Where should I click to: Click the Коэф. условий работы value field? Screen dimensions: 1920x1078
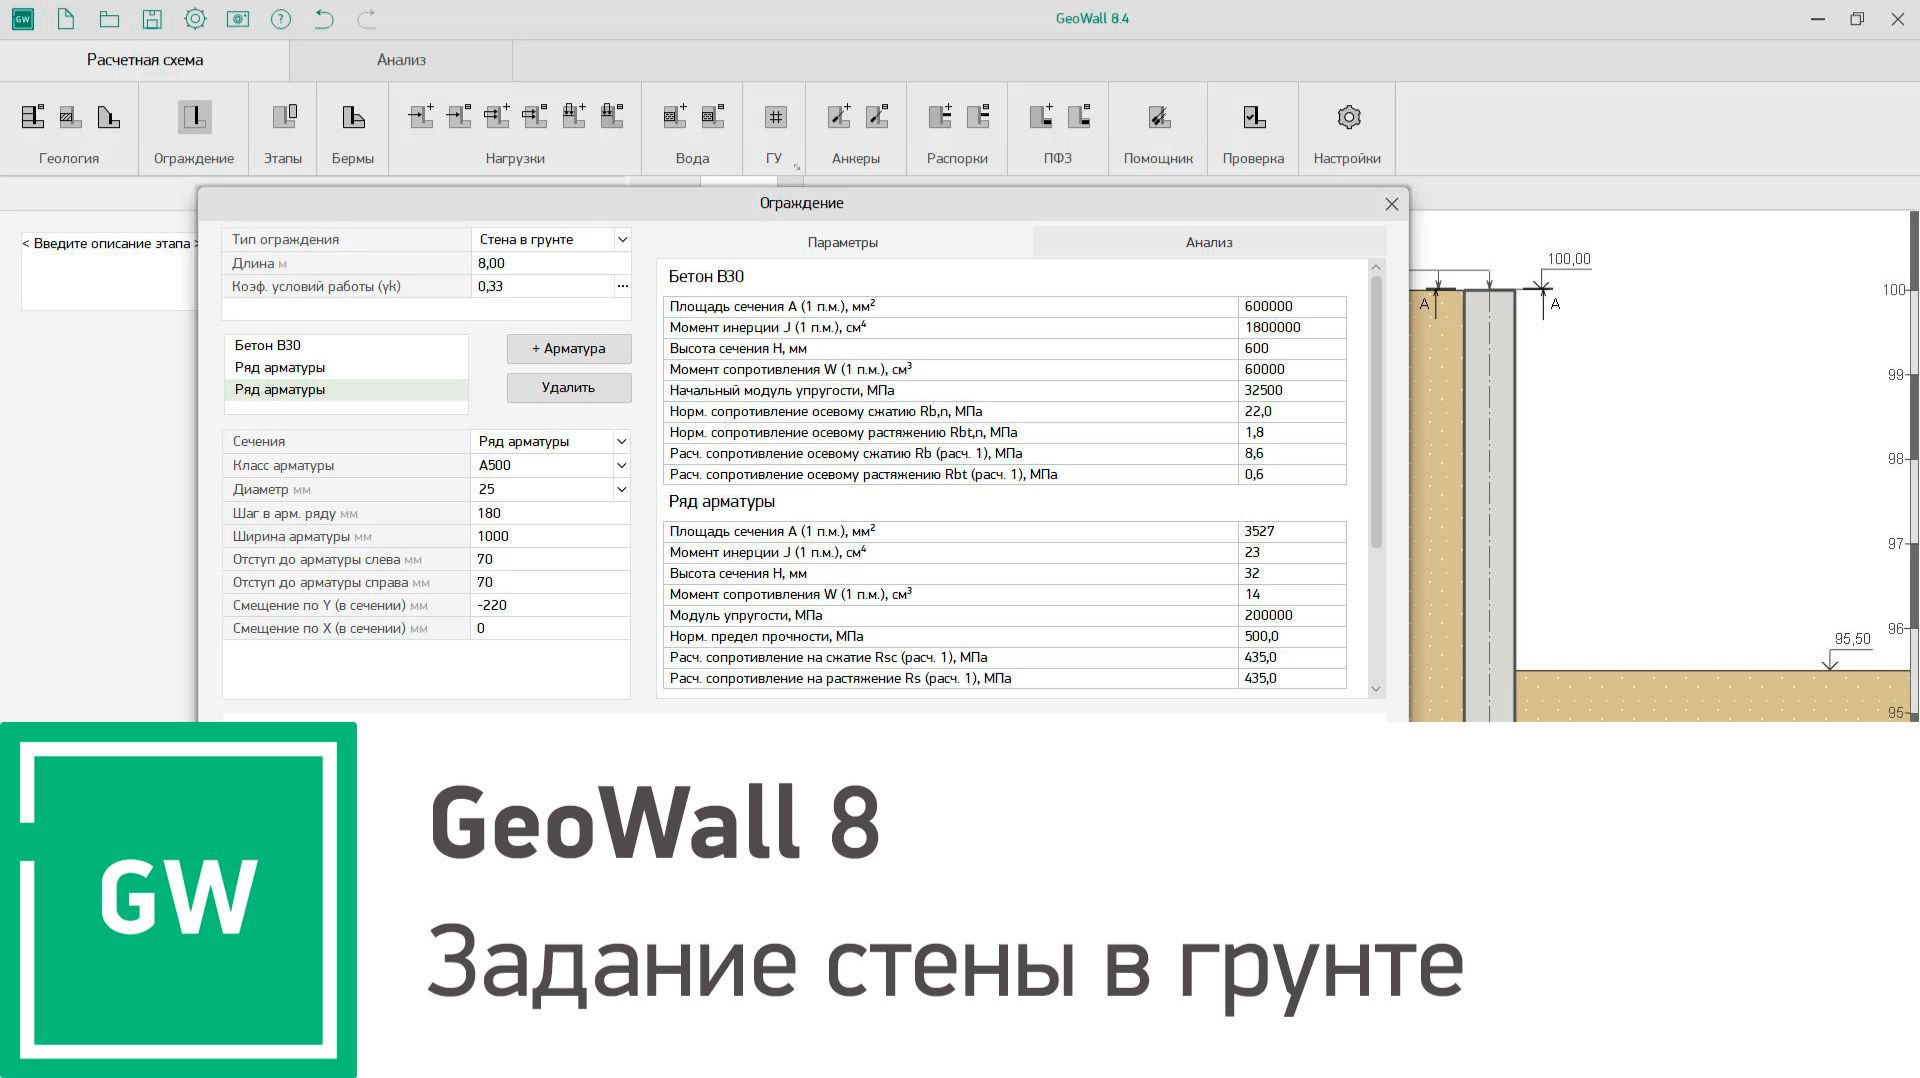542,287
